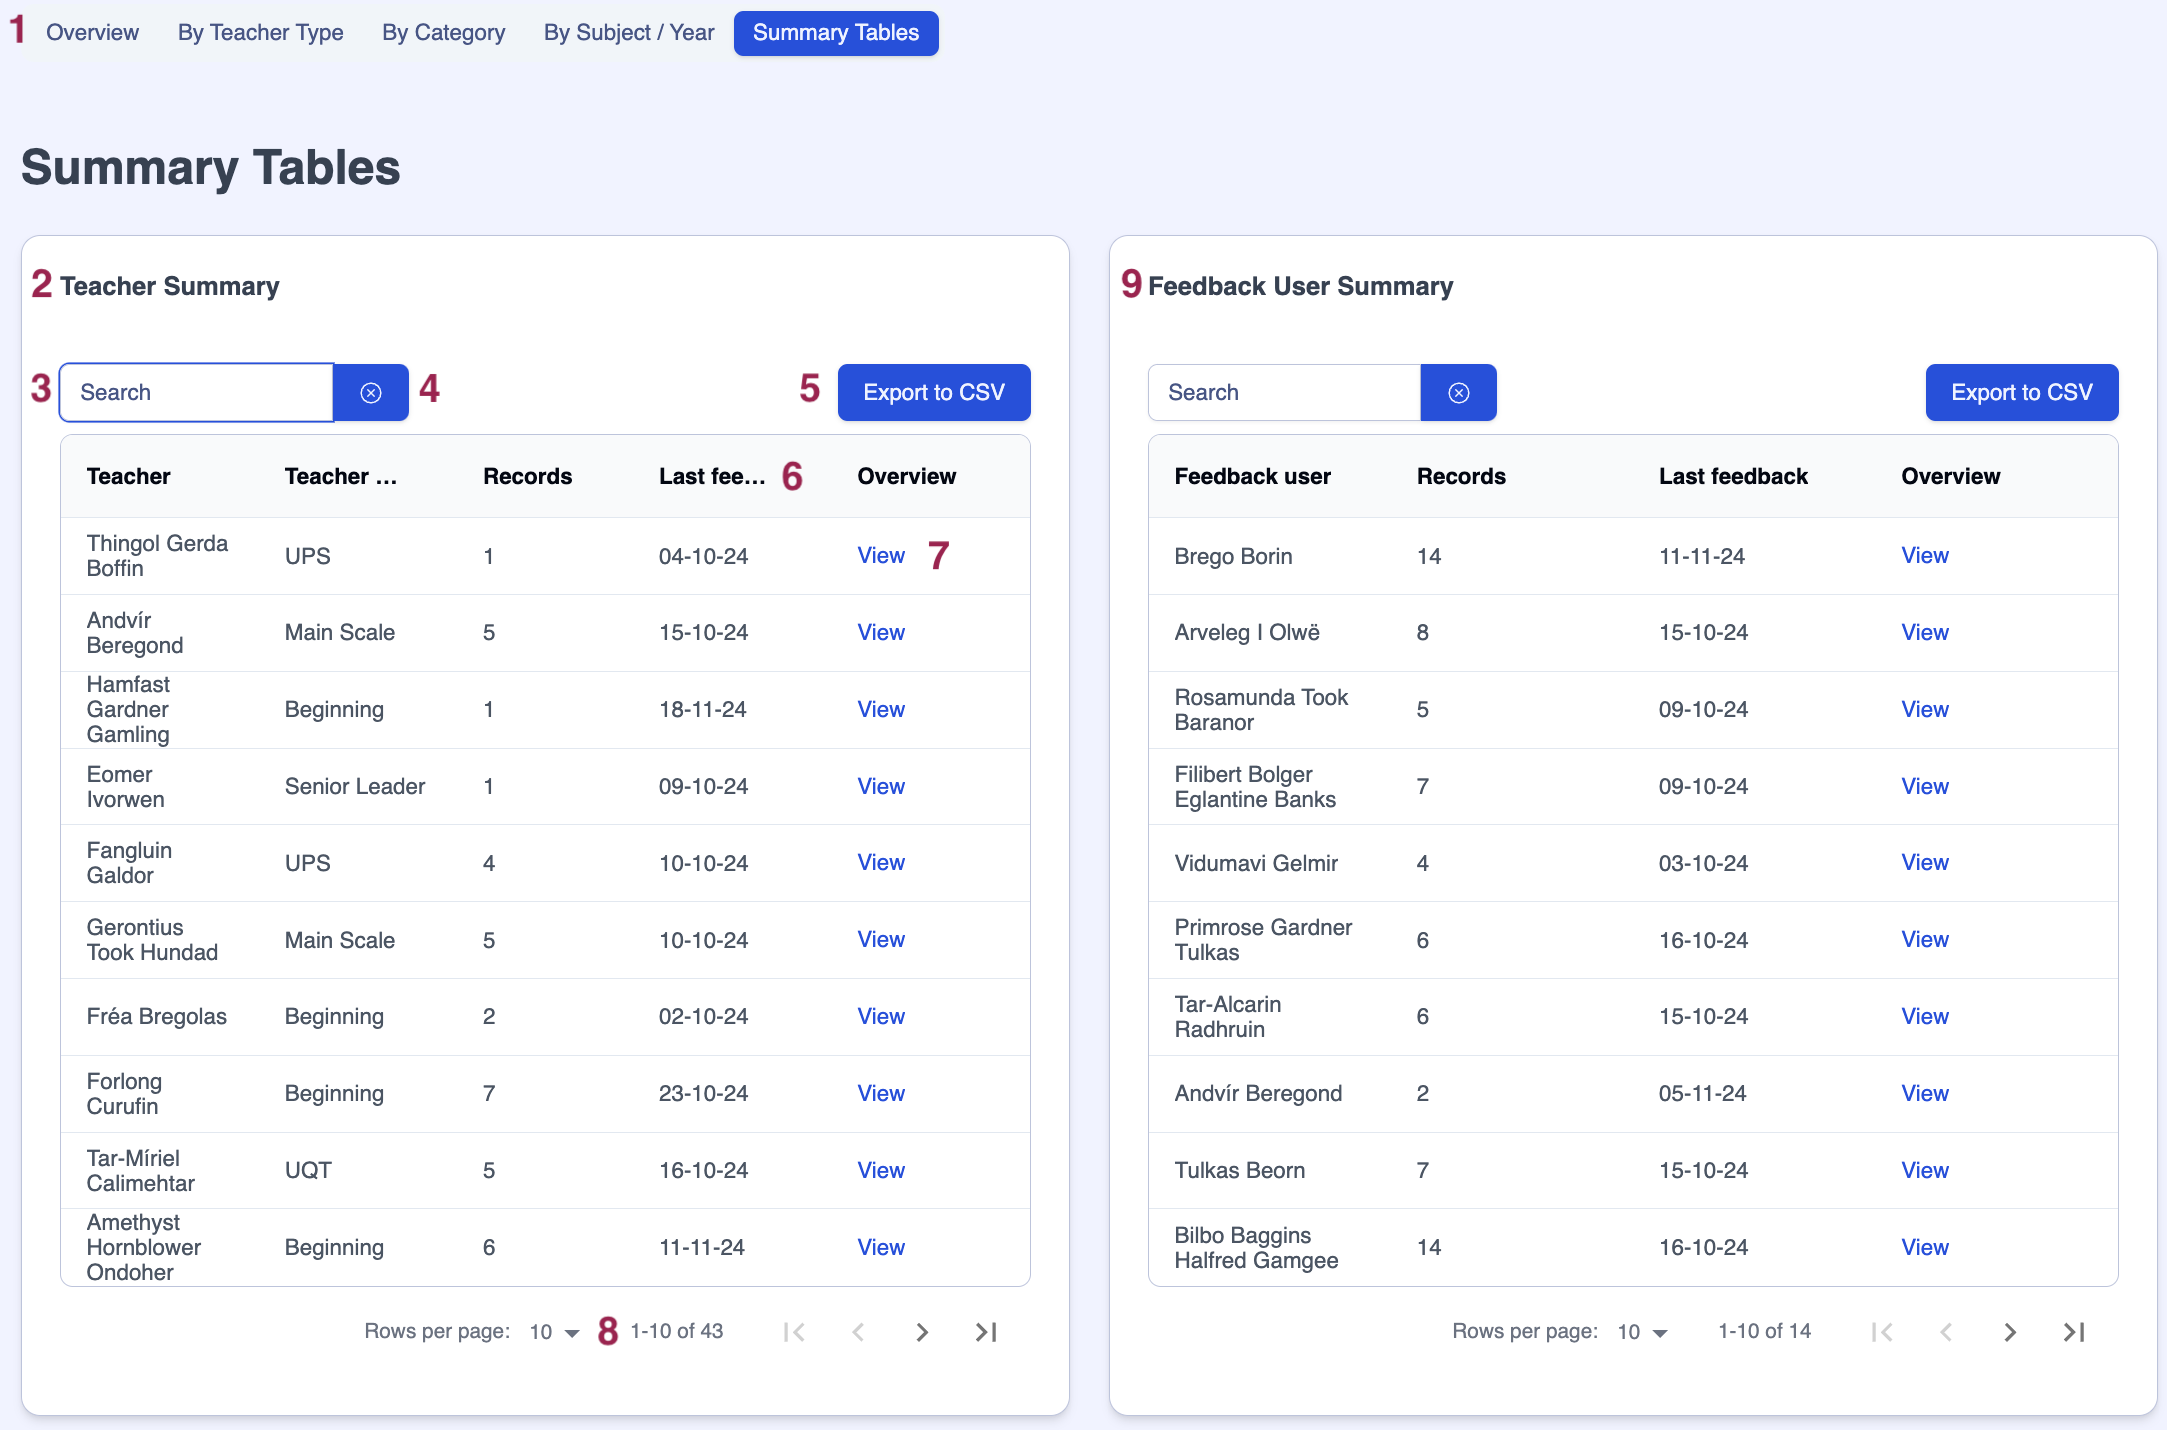This screenshot has width=2167, height=1430.
Task: Go to first page of Feedback User Summary
Action: pyautogui.click(x=1882, y=1332)
